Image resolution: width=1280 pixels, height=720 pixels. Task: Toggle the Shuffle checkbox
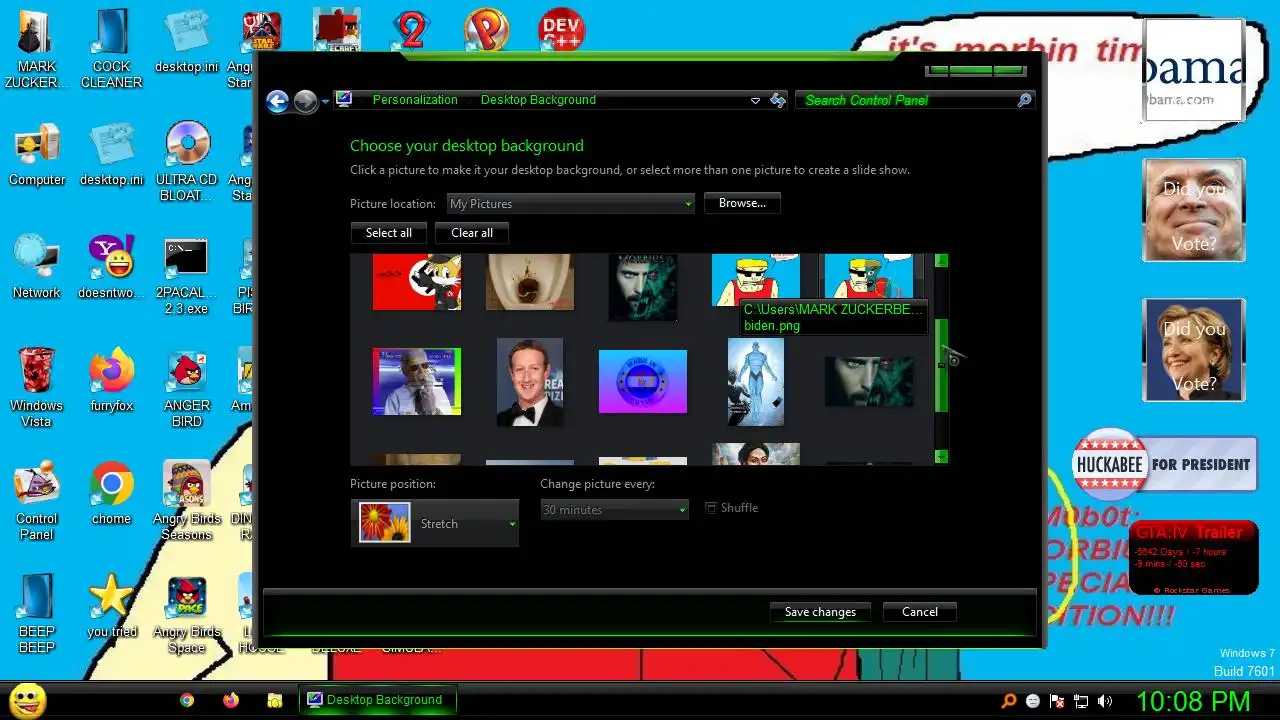[711, 508]
